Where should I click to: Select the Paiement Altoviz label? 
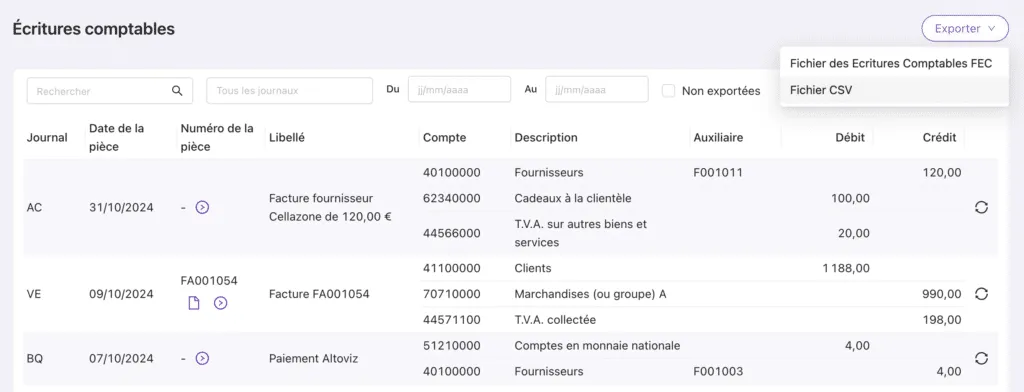click(x=313, y=358)
